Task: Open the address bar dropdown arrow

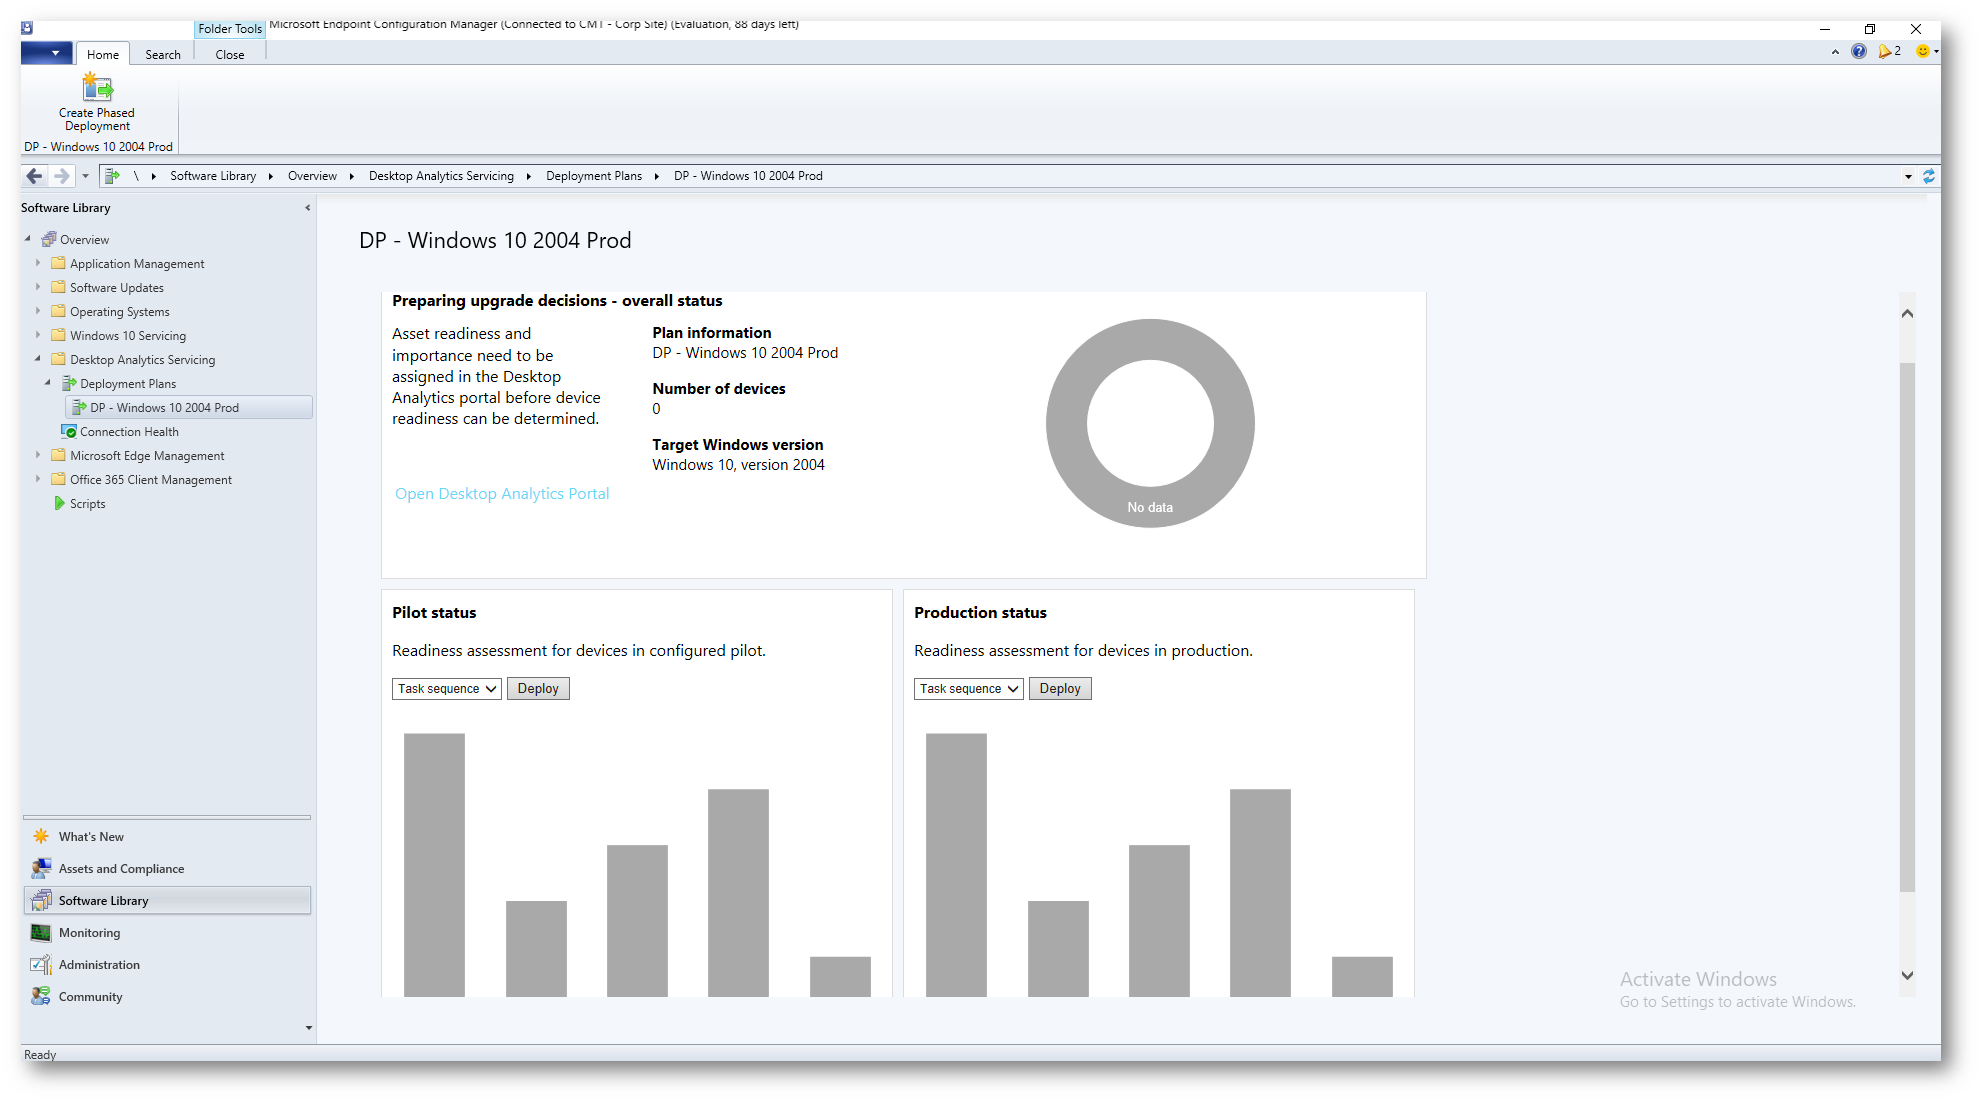Action: 1908,177
